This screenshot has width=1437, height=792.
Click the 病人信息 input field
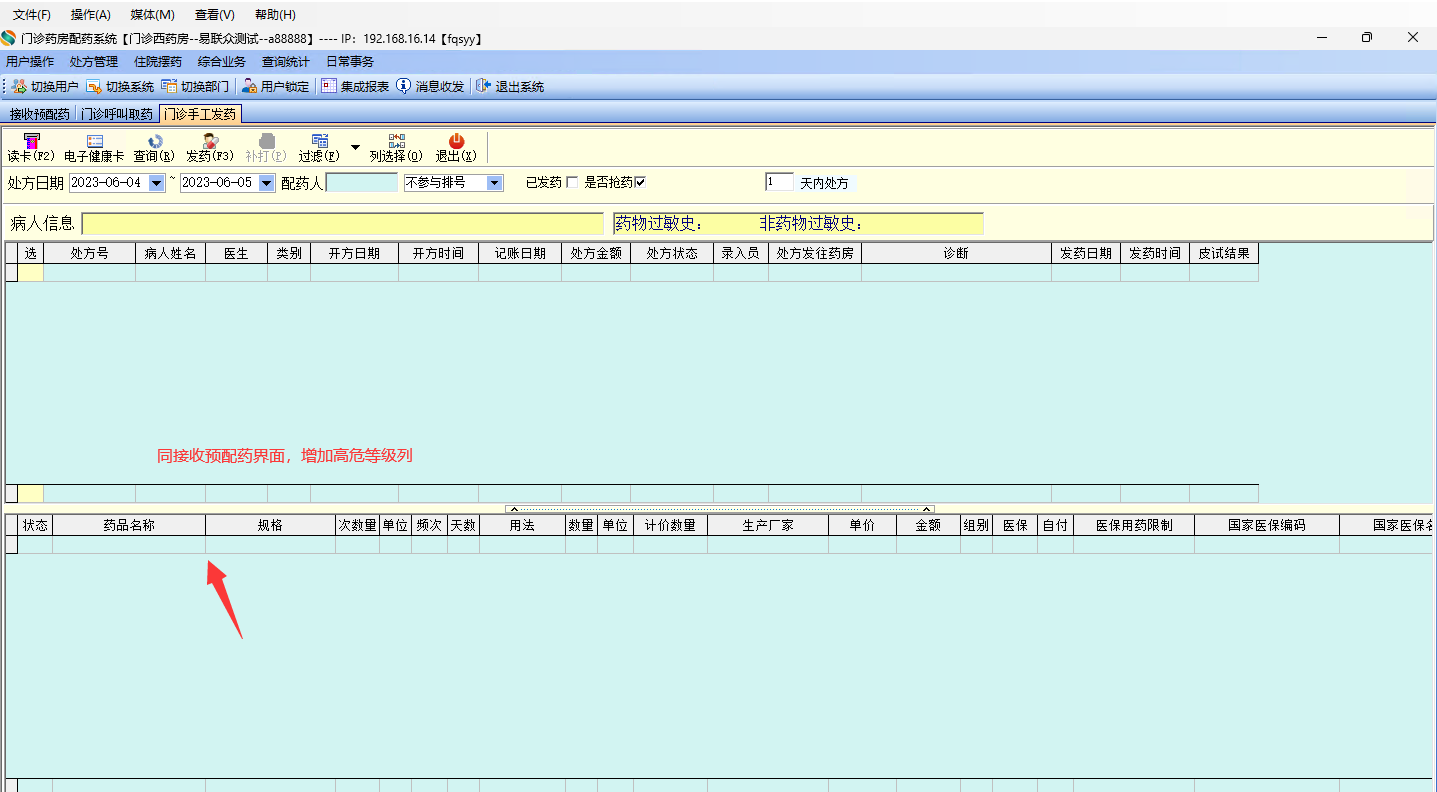[x=343, y=223]
